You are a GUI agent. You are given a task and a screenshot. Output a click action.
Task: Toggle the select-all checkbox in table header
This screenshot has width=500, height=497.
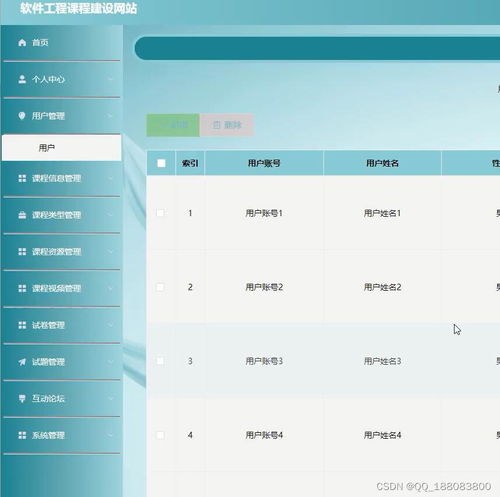point(161,163)
